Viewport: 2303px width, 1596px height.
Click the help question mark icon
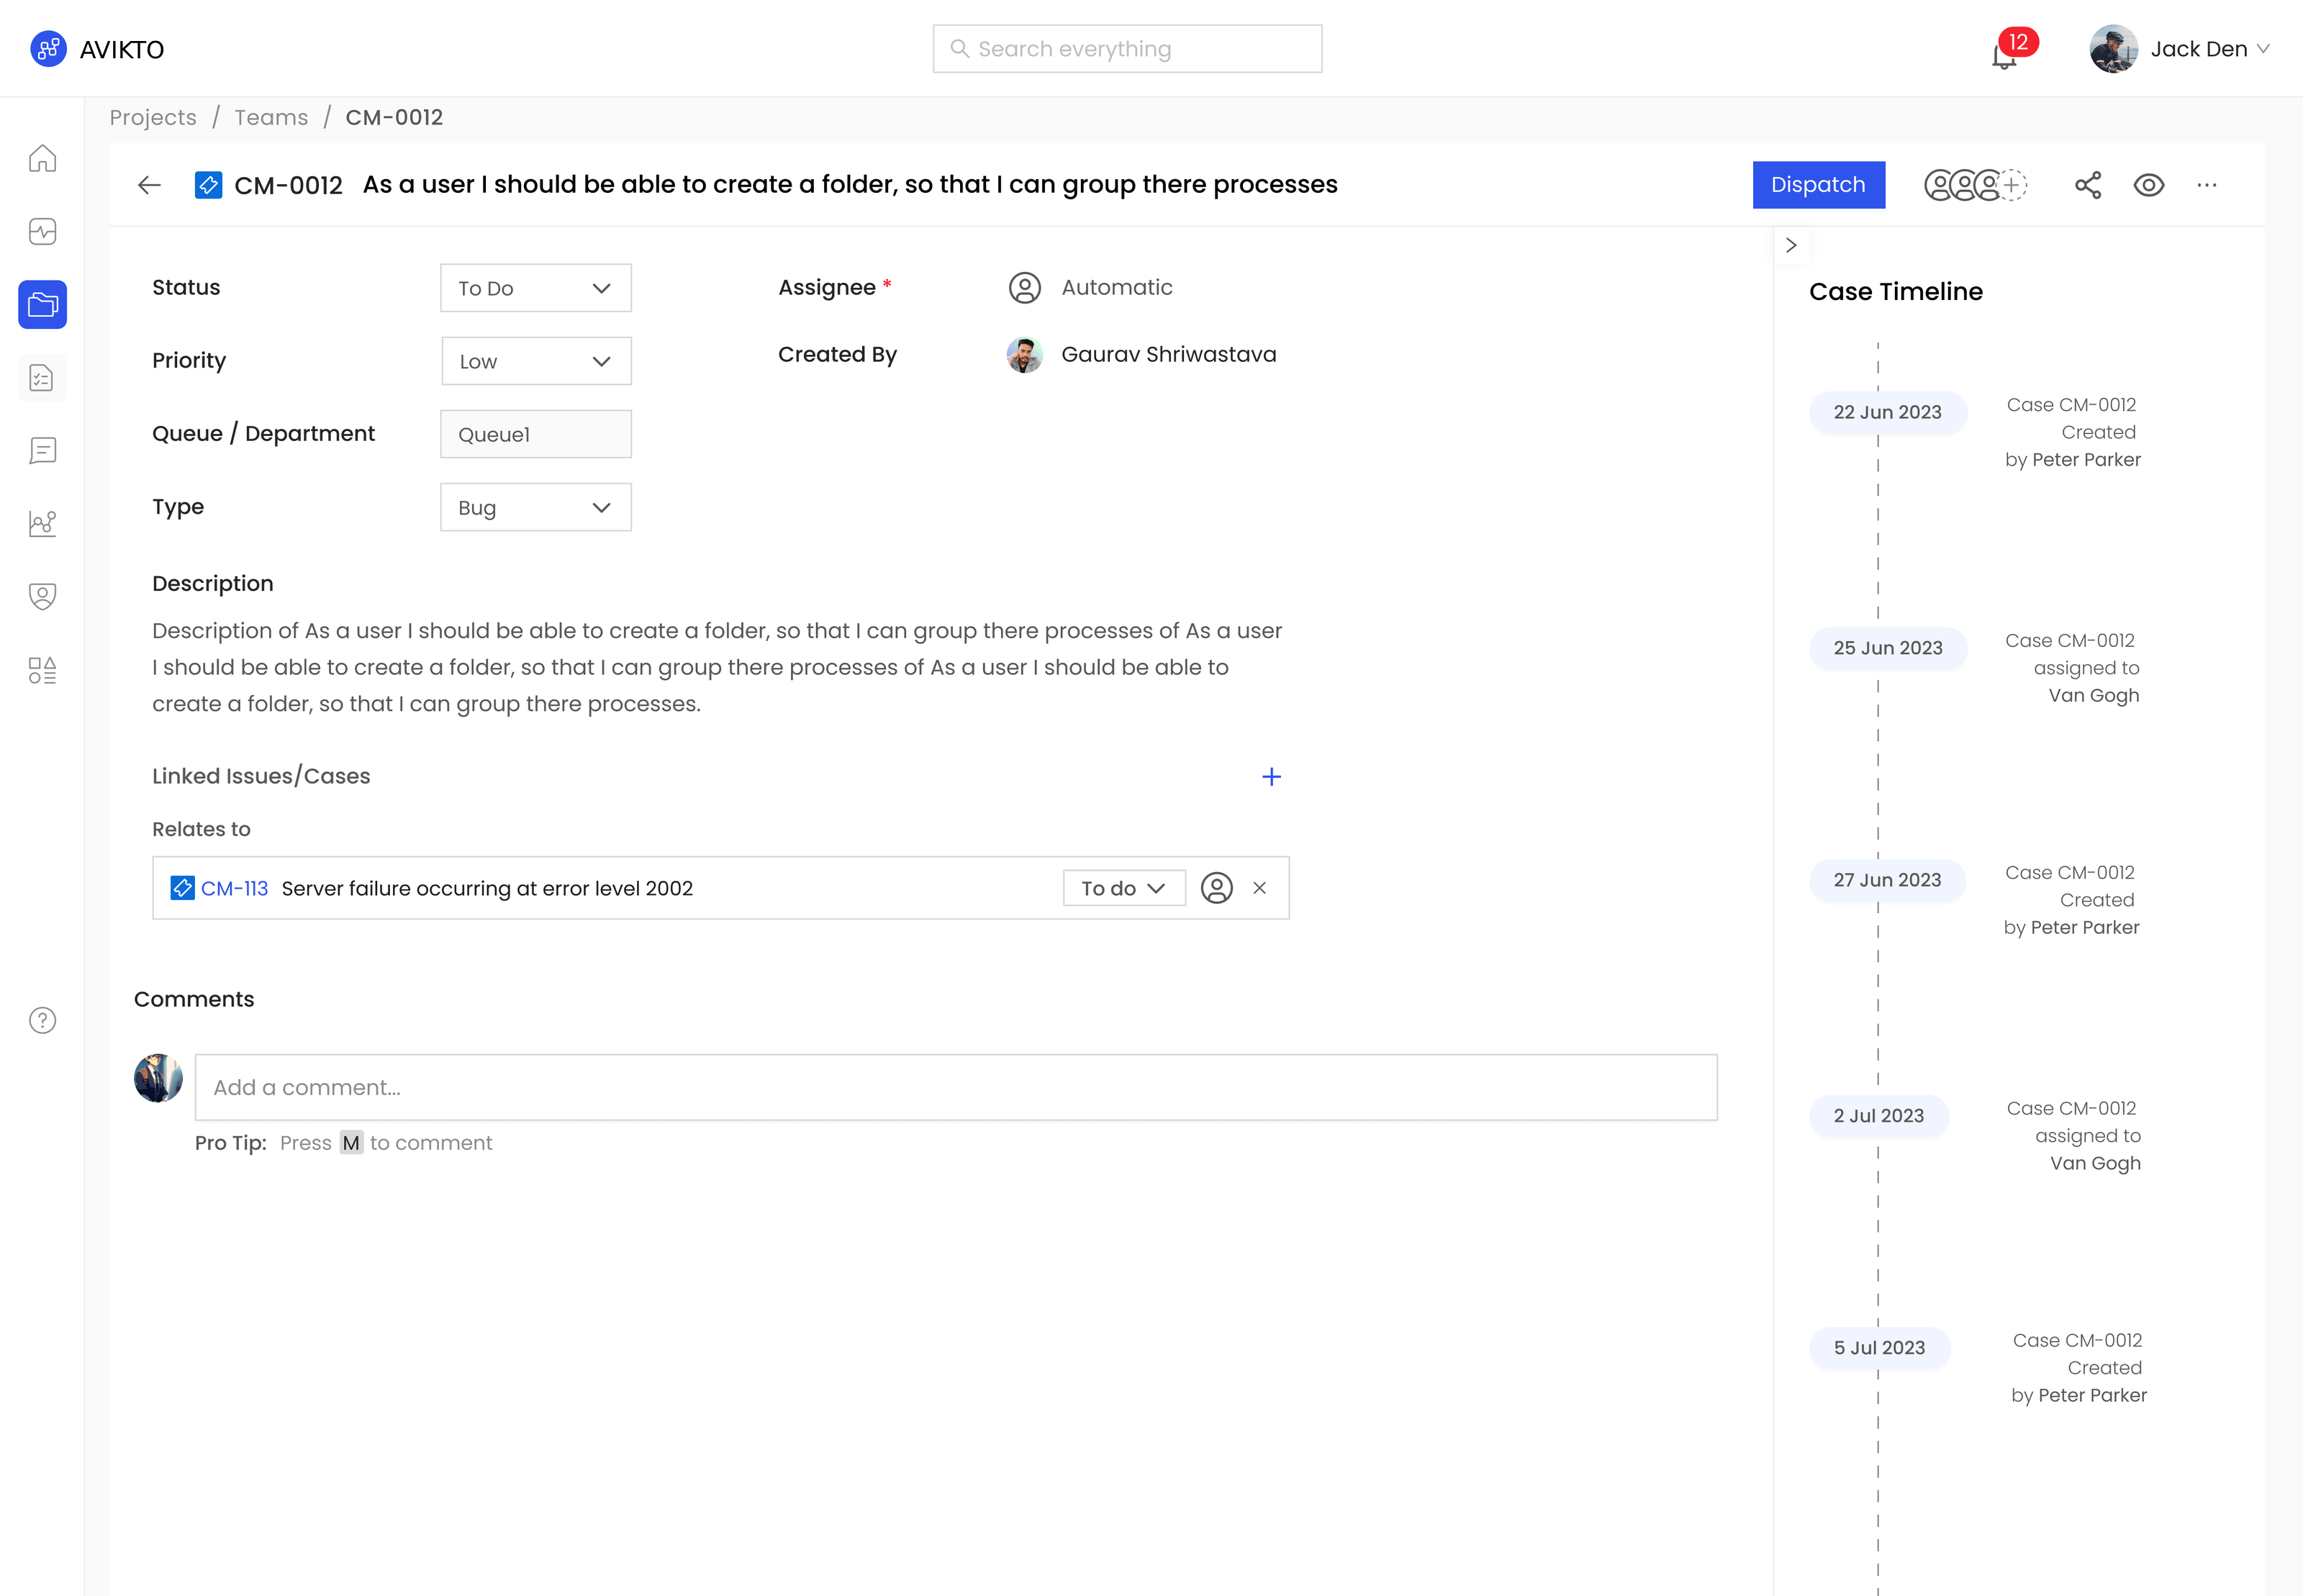pos(42,1020)
